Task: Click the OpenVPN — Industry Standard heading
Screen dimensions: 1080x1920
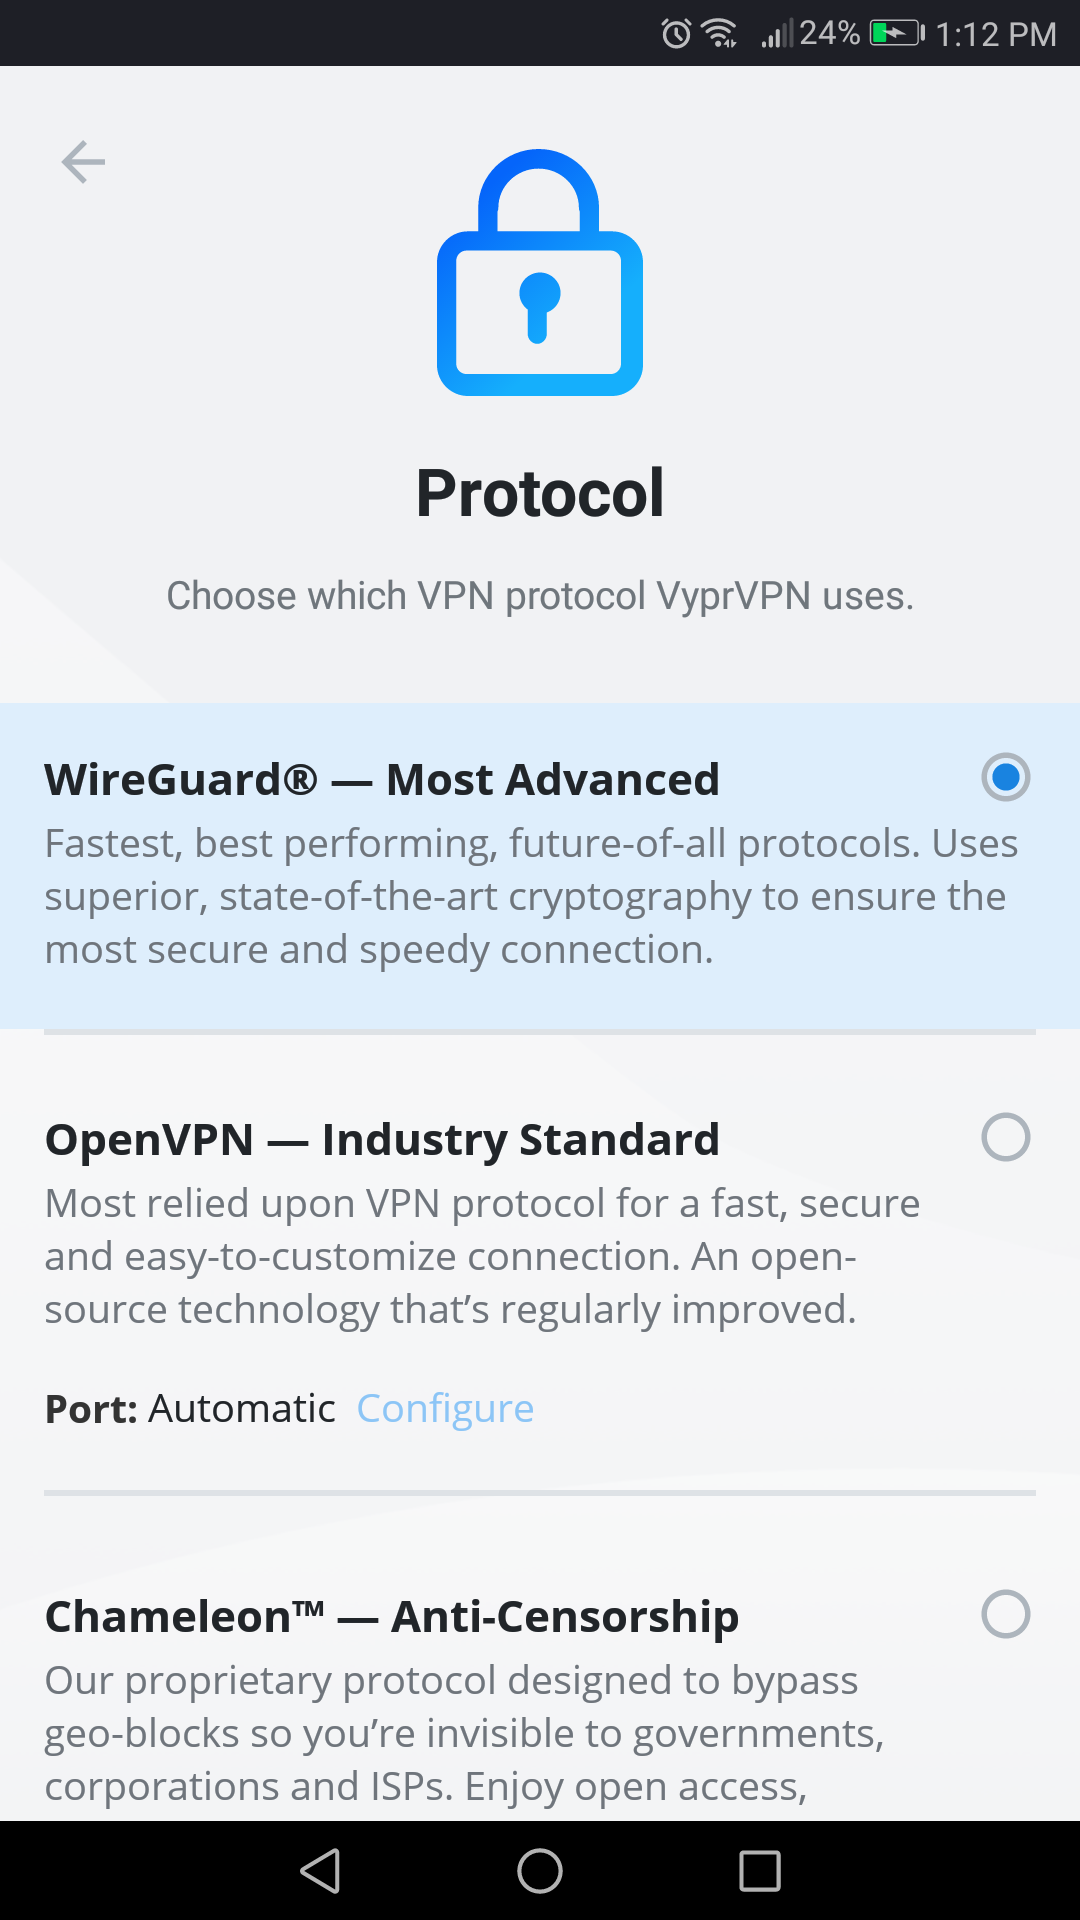Action: coord(382,1137)
